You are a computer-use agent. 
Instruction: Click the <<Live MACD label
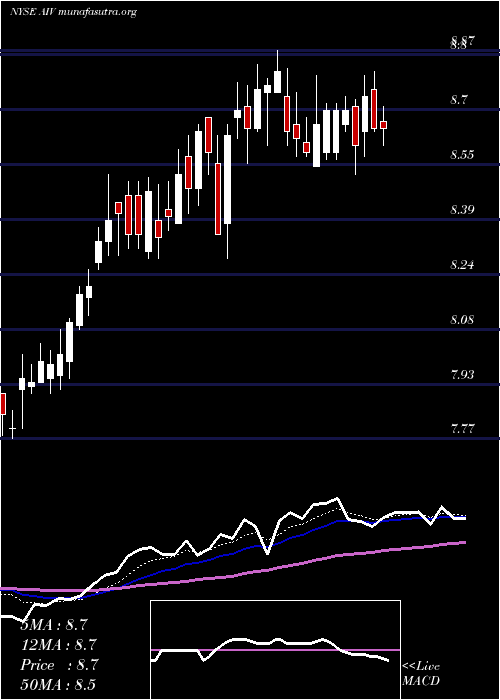(x=421, y=674)
